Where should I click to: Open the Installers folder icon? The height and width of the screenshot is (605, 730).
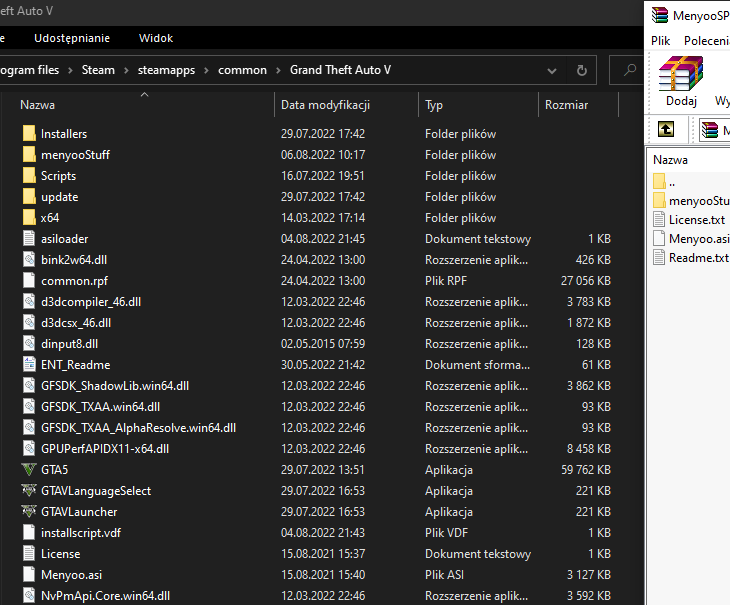coord(29,134)
